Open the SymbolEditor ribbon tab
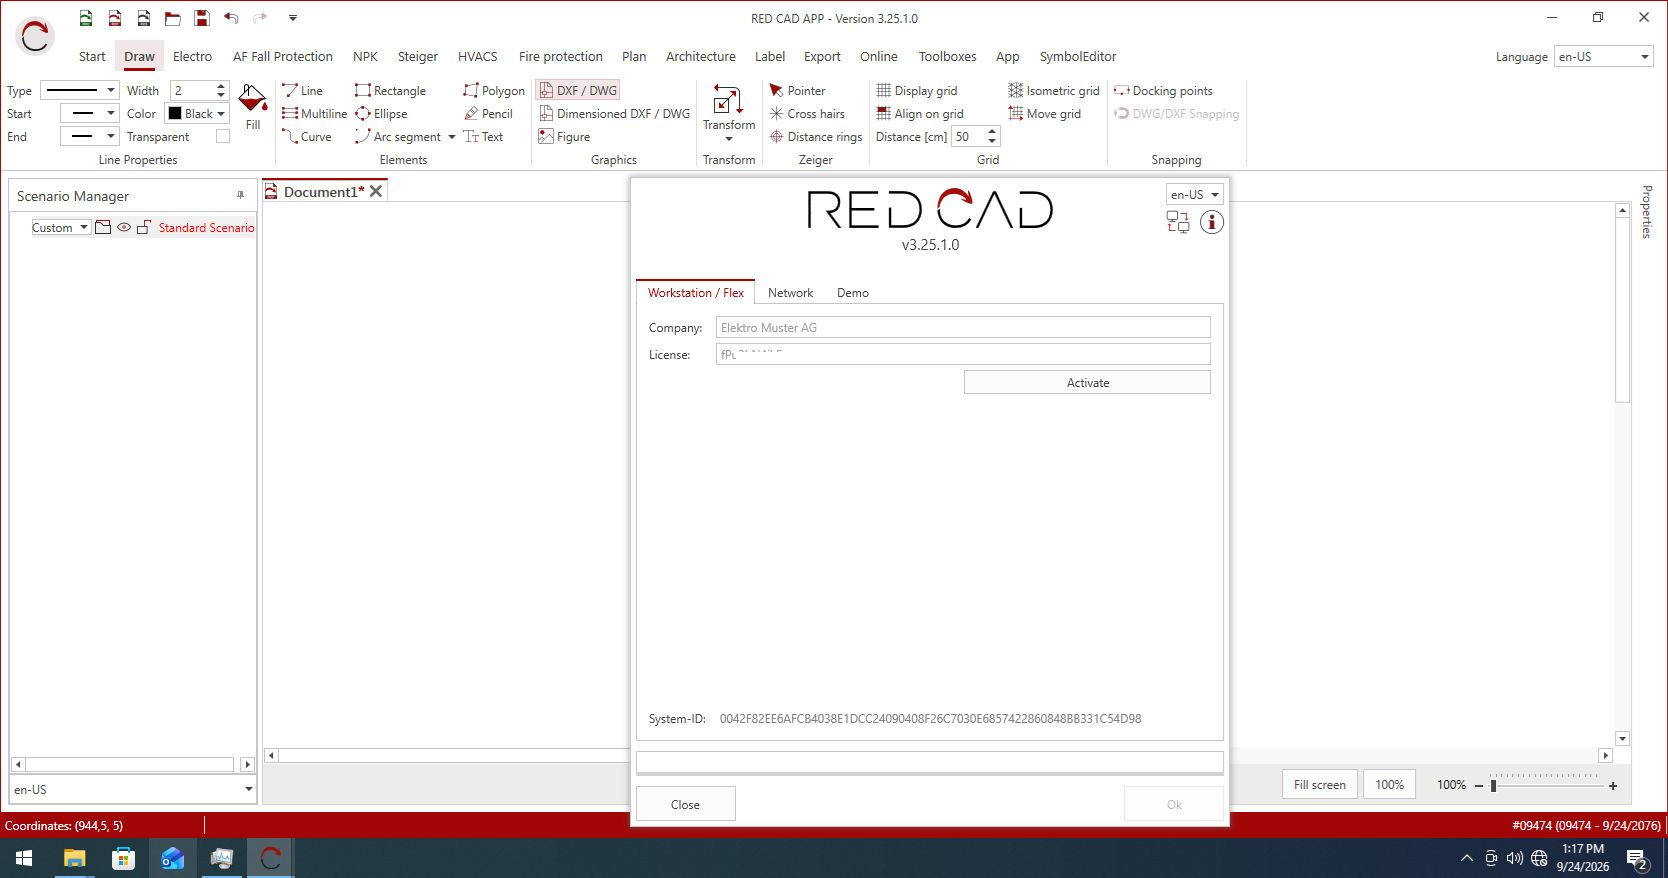Viewport: 1668px width, 878px height. click(x=1078, y=56)
